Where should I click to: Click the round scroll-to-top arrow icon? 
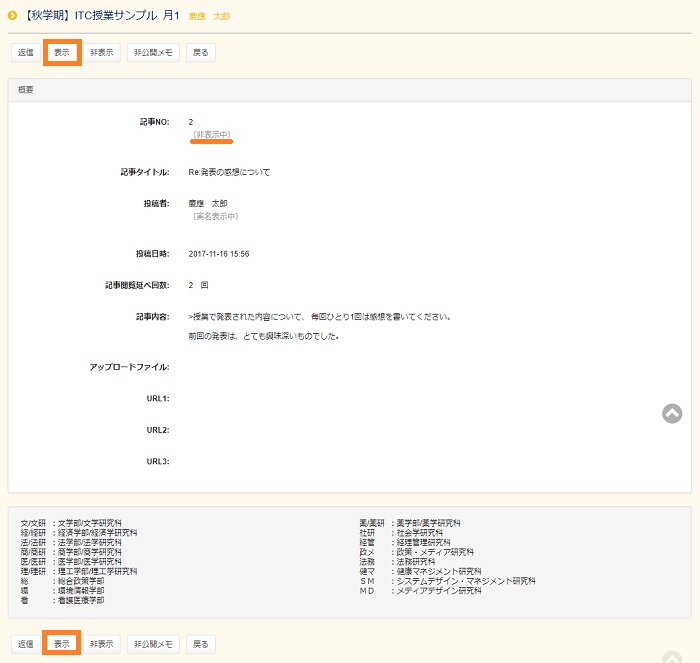click(672, 413)
